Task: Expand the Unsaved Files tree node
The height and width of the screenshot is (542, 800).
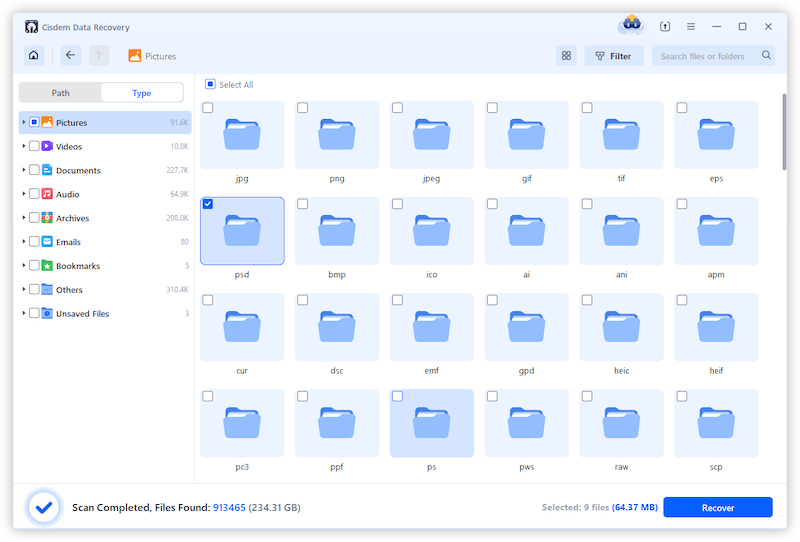Action: click(x=23, y=313)
